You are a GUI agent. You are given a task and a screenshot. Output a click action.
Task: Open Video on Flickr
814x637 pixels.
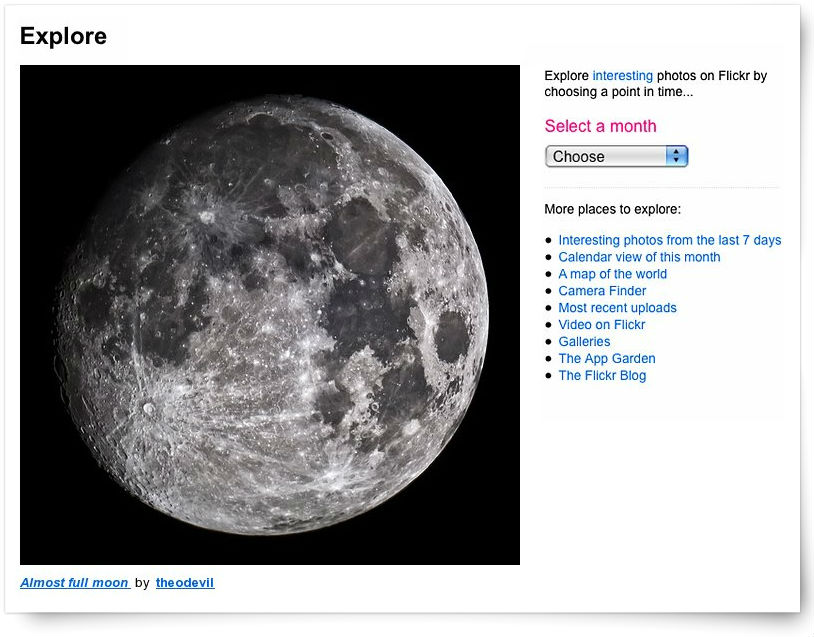pyautogui.click(x=601, y=325)
